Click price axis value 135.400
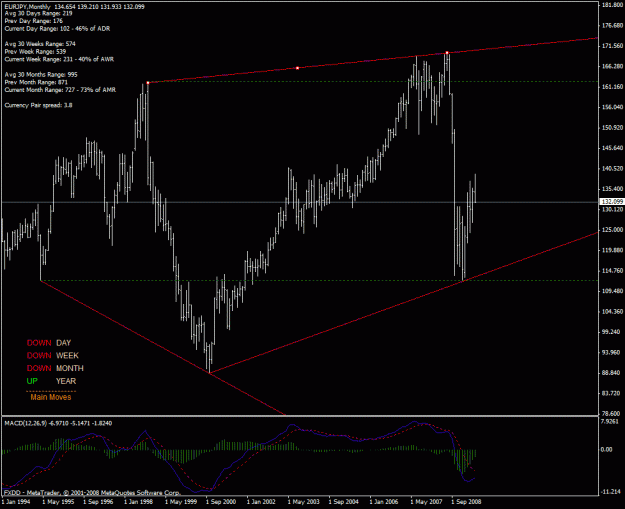625x509 pixels. [612, 189]
